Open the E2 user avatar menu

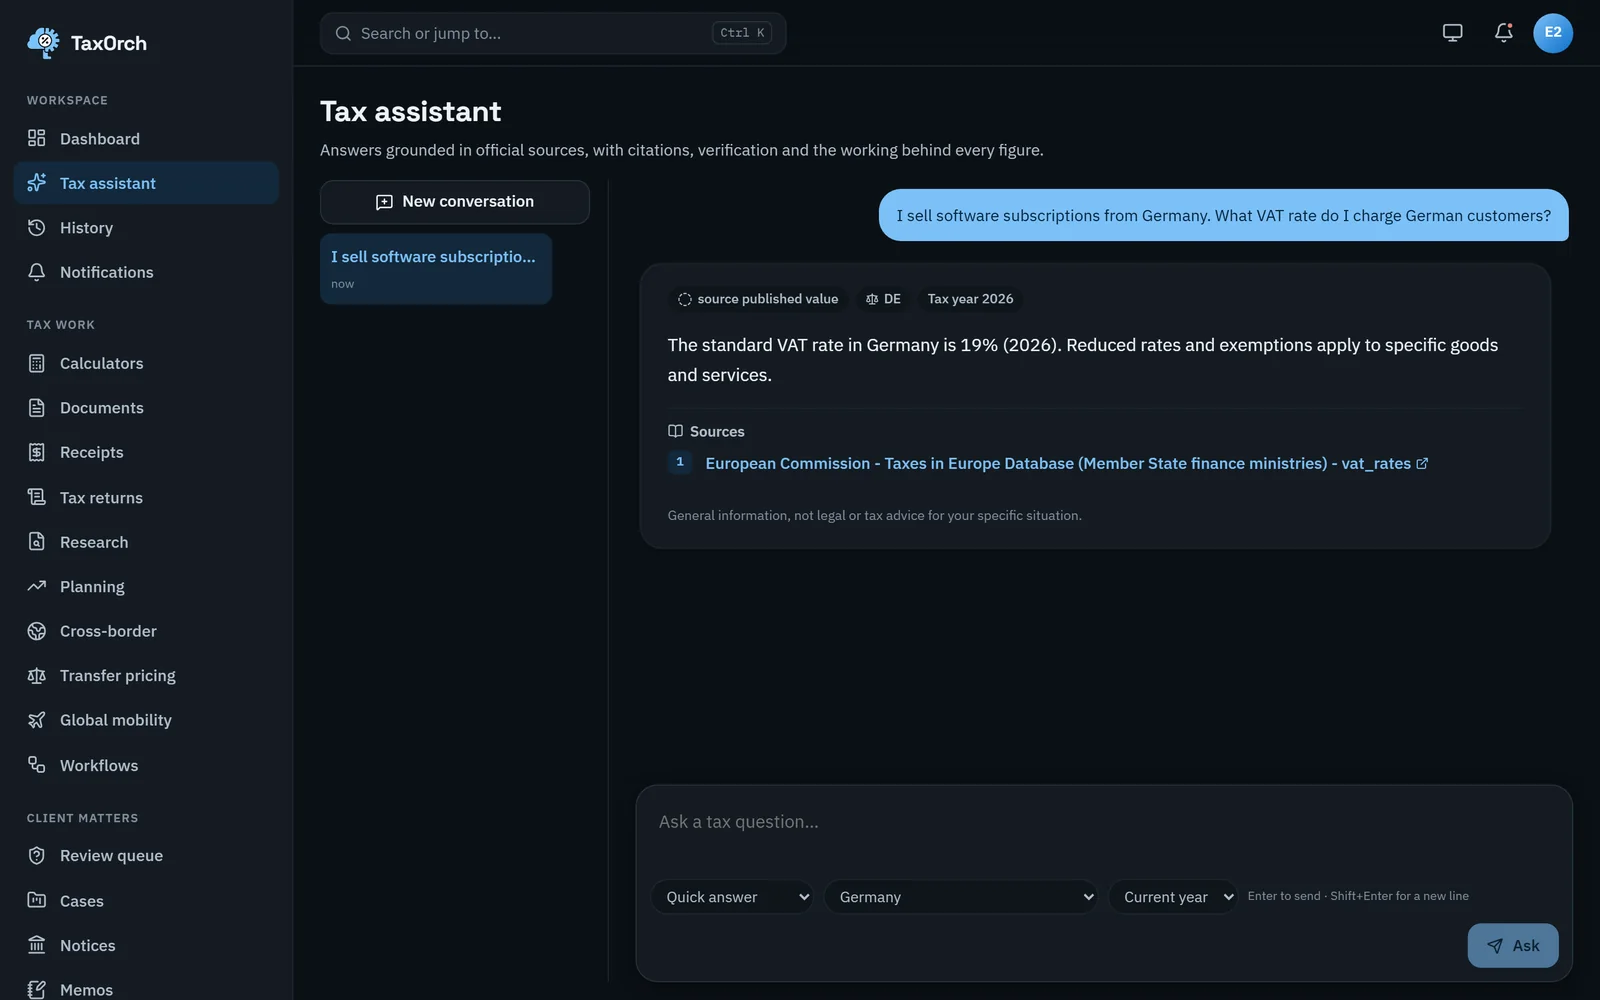1552,33
